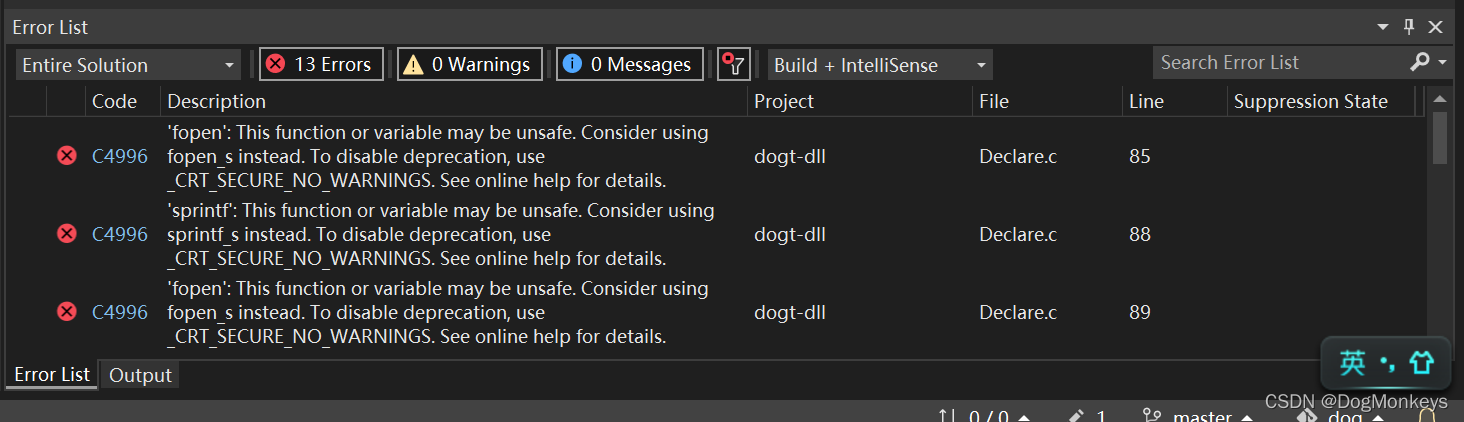Select the Error List tab
Viewport: 1464px width, 422px height.
[52, 375]
